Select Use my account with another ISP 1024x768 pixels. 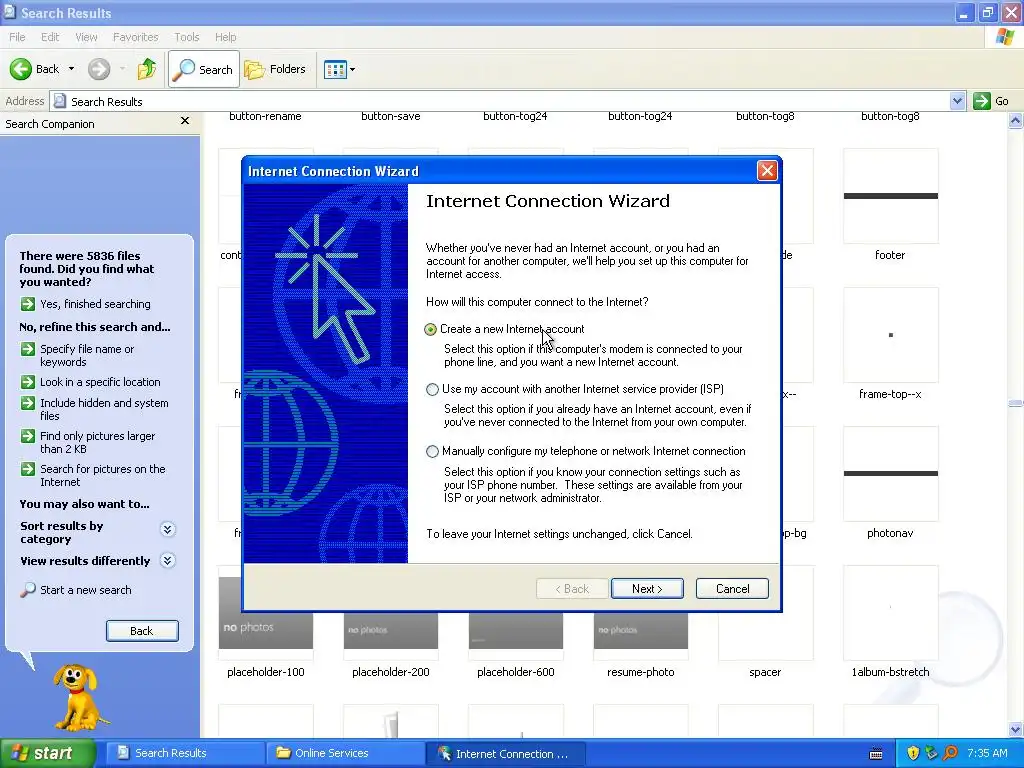tap(432, 389)
